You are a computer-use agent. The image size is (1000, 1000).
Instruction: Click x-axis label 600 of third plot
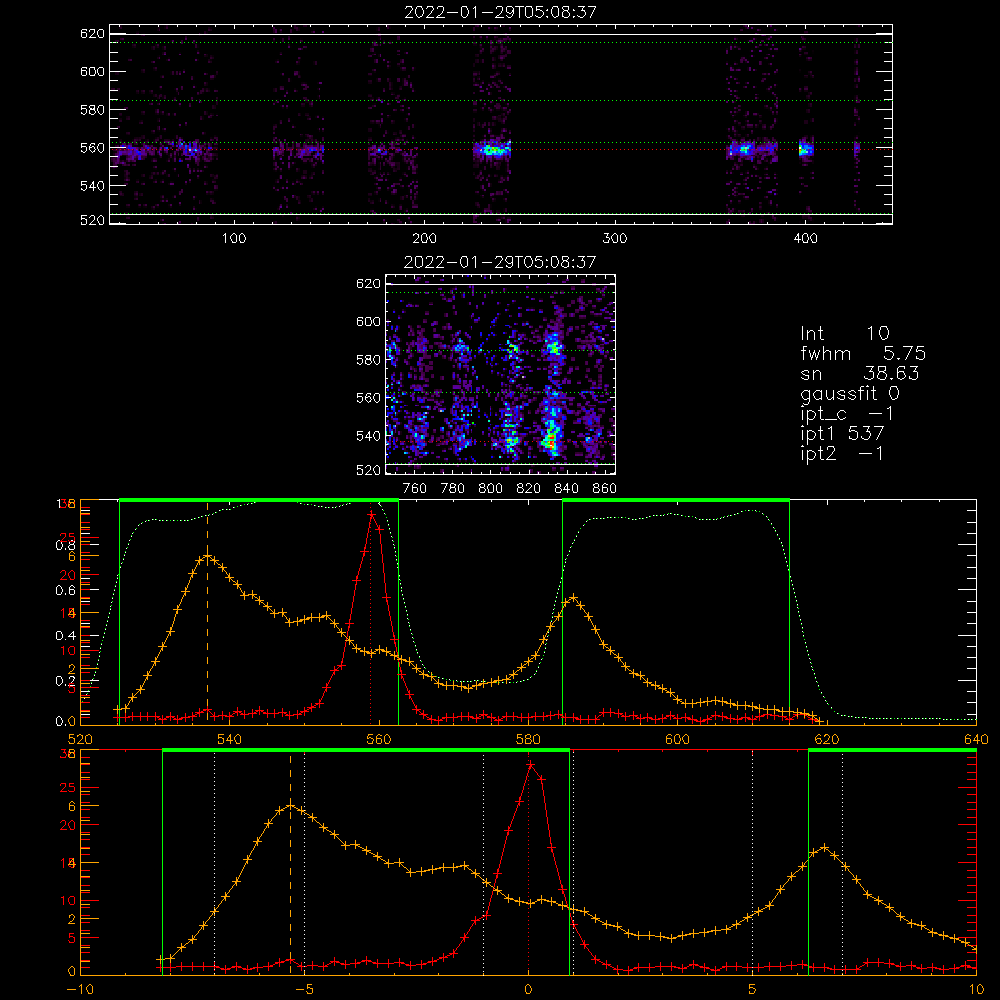click(x=677, y=739)
